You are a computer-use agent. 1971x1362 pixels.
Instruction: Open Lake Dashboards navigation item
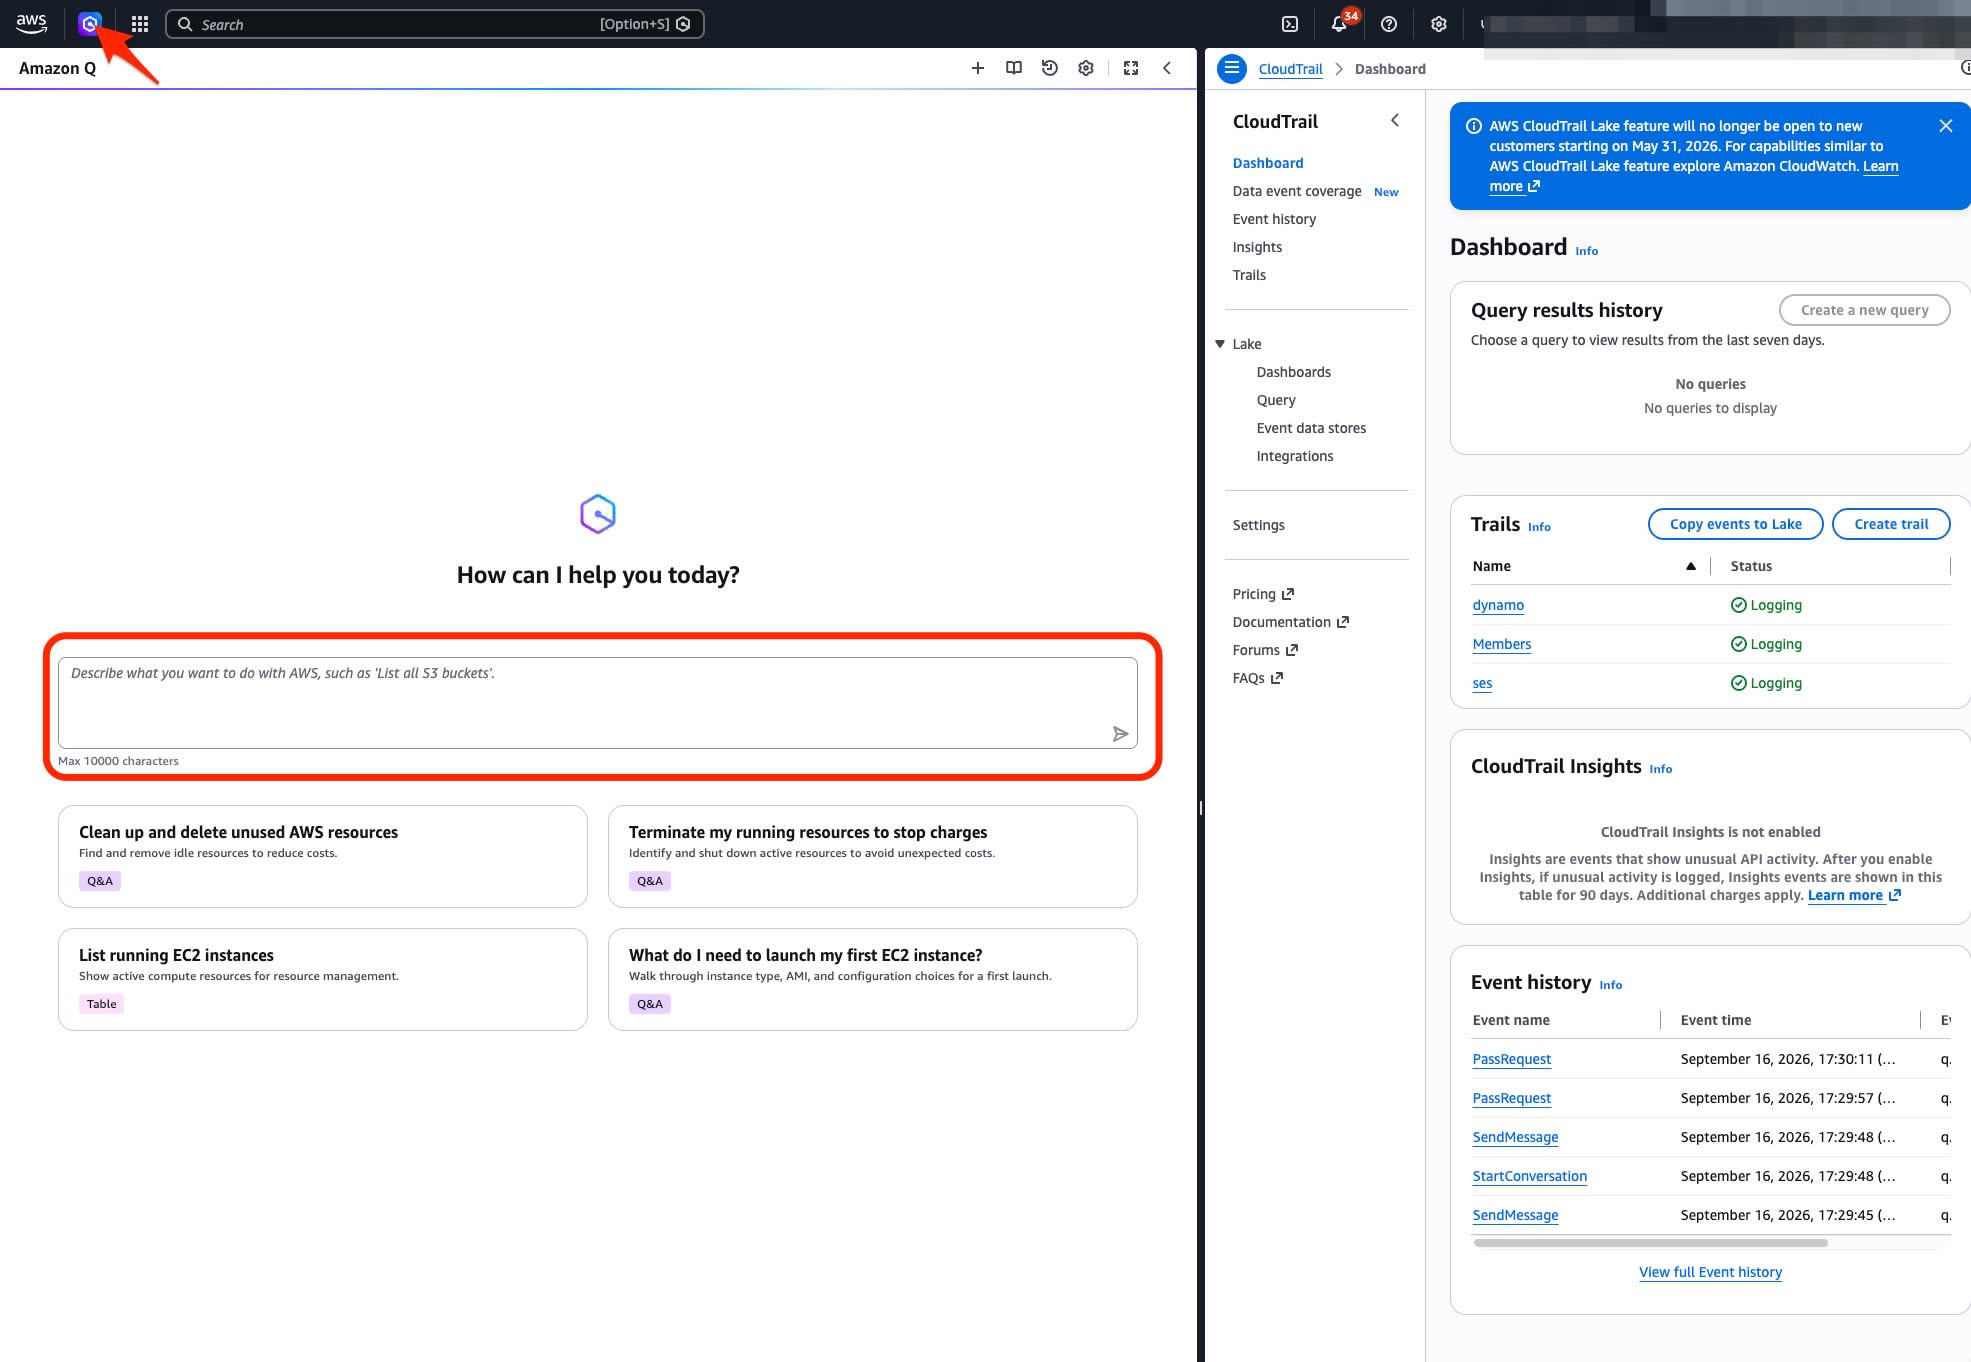pos(1294,372)
